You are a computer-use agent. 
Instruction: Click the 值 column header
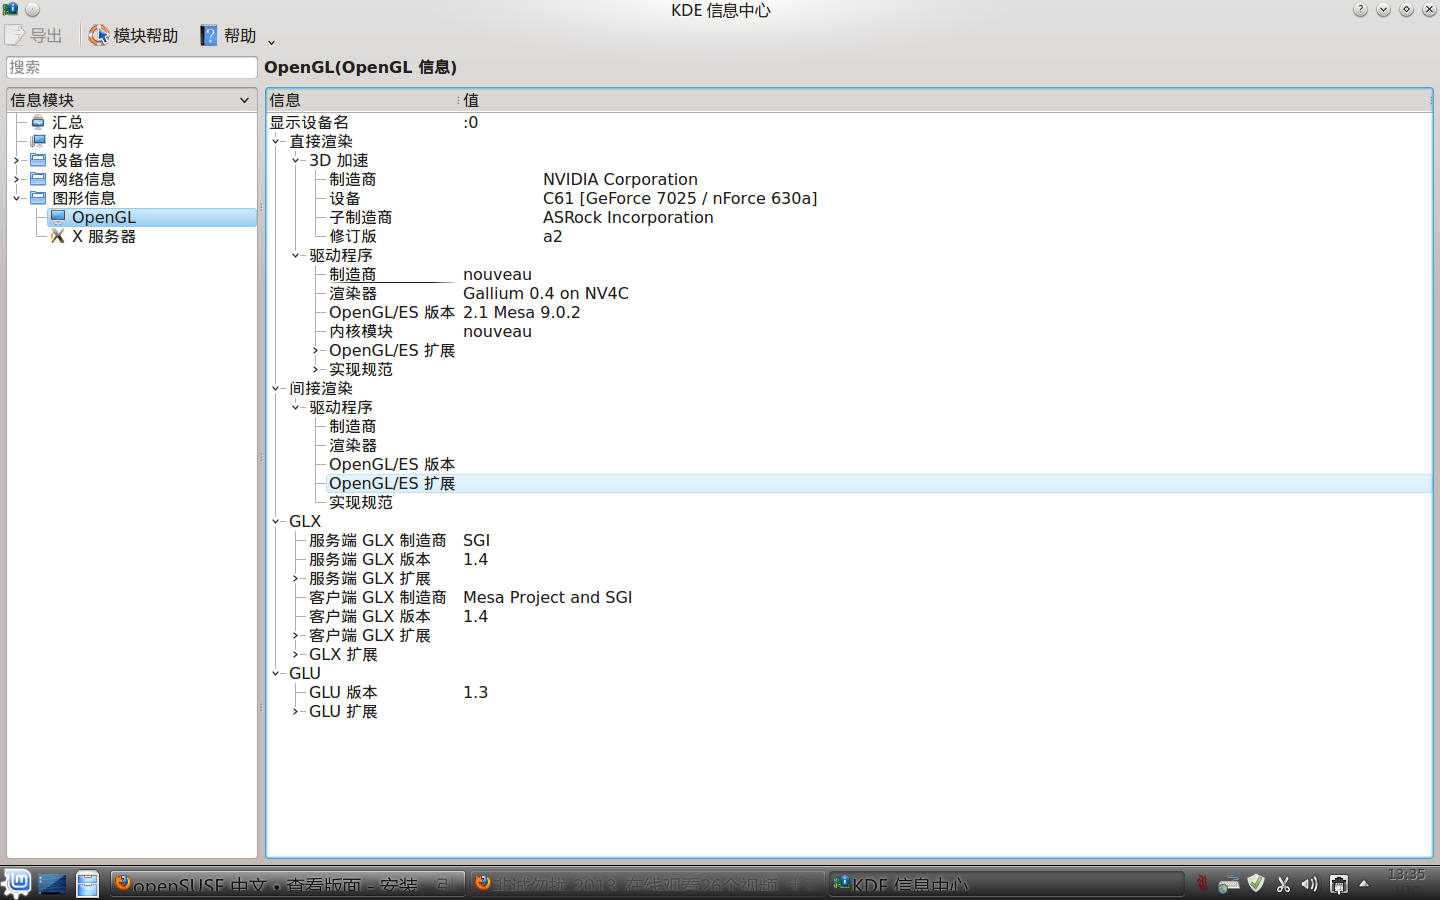[x=946, y=100]
